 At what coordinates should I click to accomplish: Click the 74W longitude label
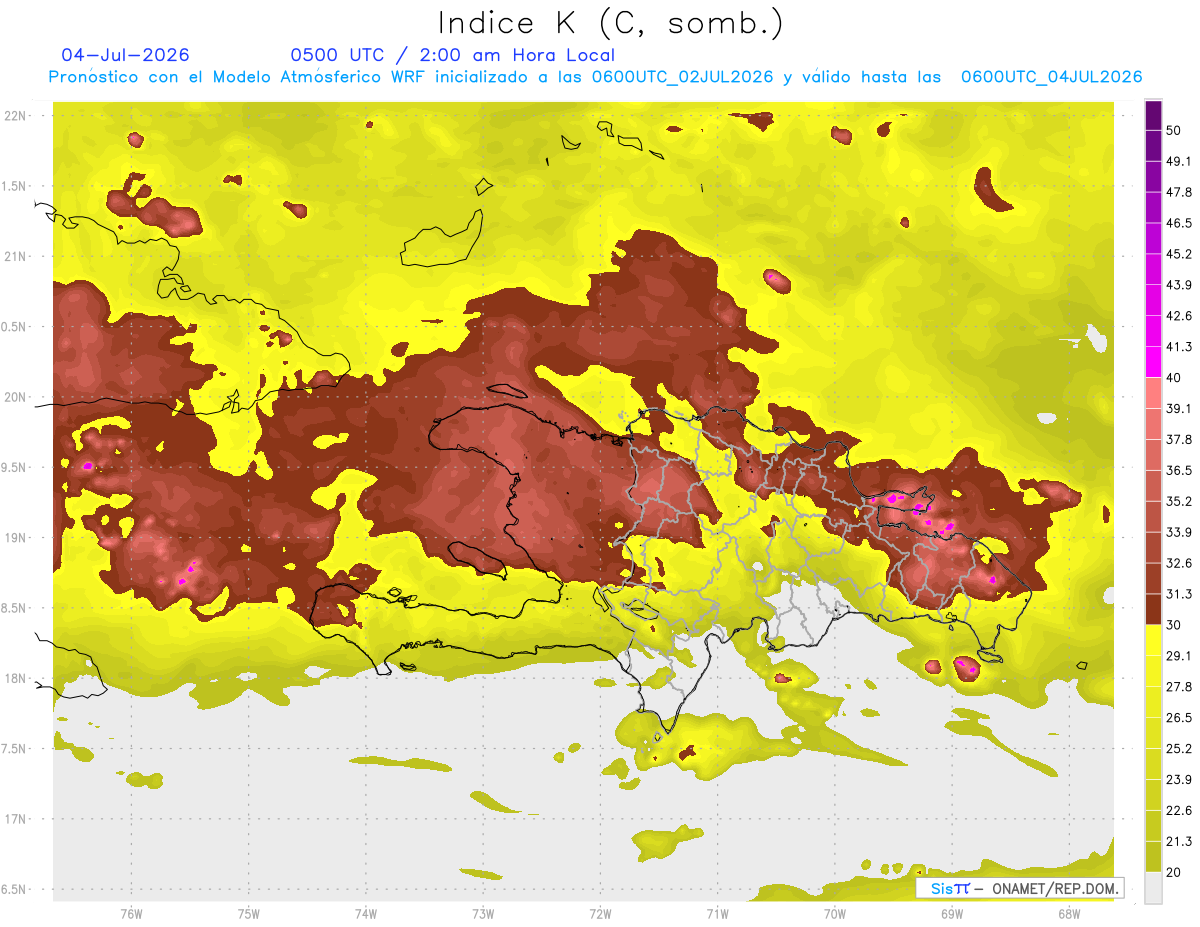366,913
